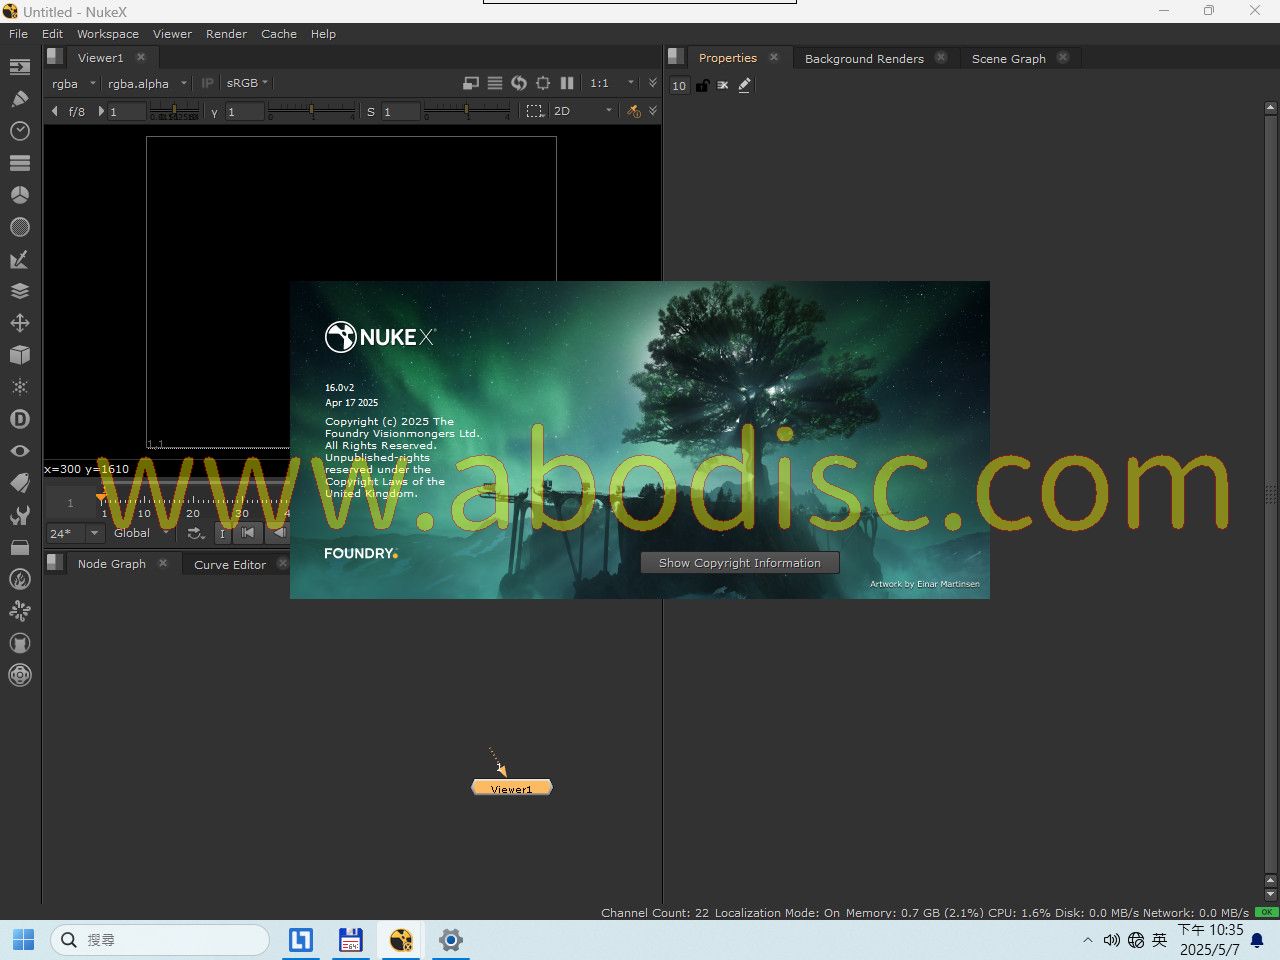Toggle the timeline in/out I button
The image size is (1280, 960).
(x=222, y=533)
